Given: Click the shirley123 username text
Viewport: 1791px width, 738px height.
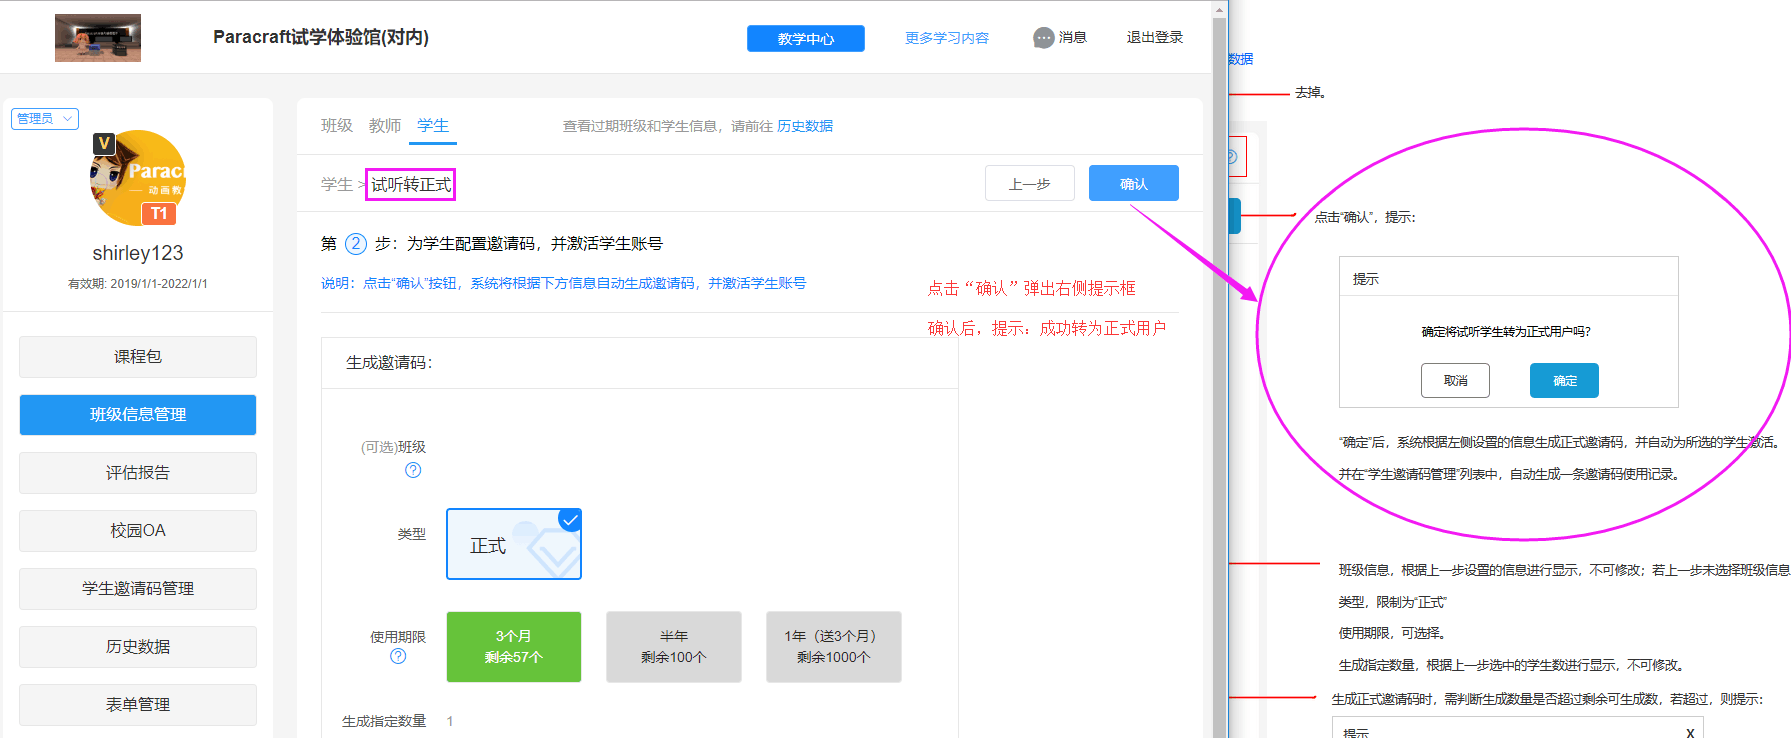Looking at the screenshot, I should (138, 253).
